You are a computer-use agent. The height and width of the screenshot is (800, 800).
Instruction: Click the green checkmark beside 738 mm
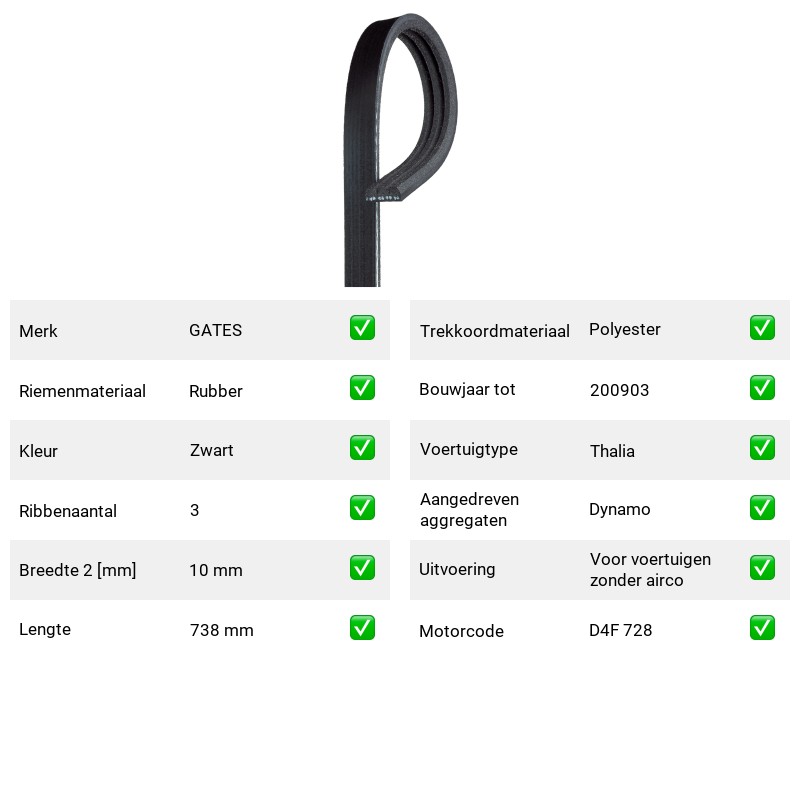362,628
